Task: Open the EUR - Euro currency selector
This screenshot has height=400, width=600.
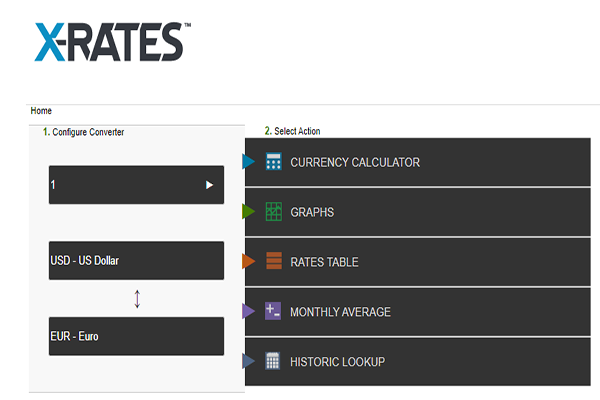Action: 136,336
